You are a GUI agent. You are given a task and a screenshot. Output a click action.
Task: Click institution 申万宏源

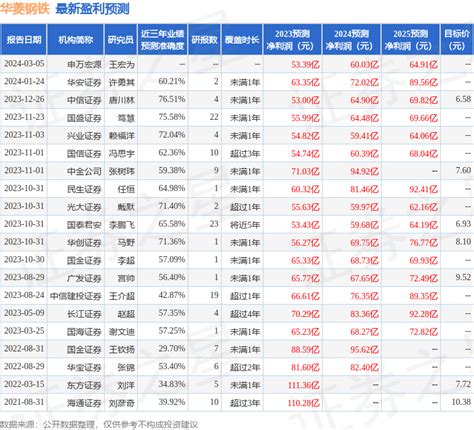click(84, 64)
